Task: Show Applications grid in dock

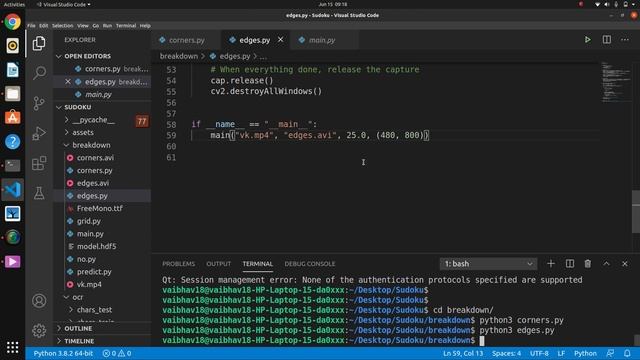Action: pos(13,347)
